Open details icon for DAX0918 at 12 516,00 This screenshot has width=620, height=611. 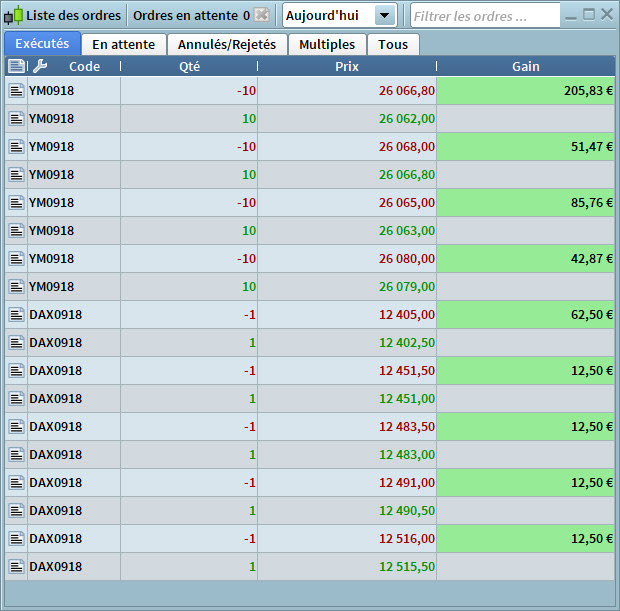pos(16,539)
